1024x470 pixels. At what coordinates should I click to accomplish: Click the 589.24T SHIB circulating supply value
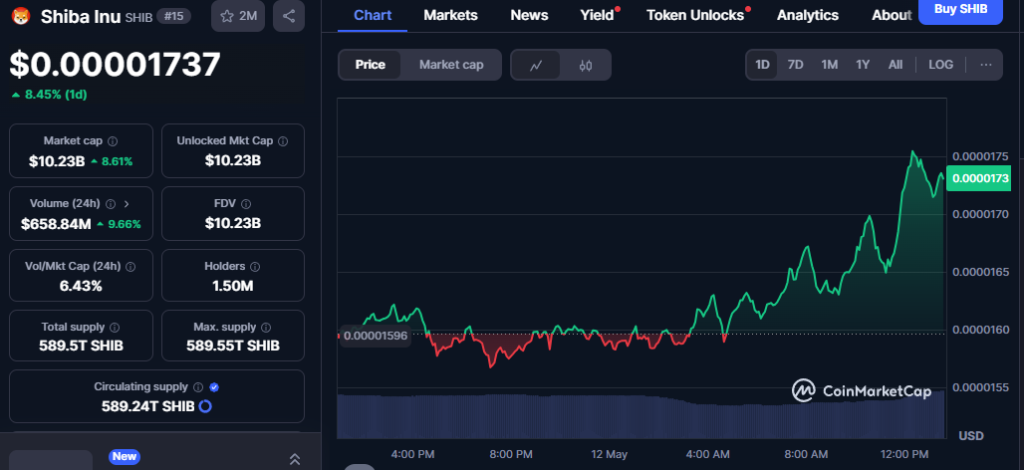click(148, 406)
